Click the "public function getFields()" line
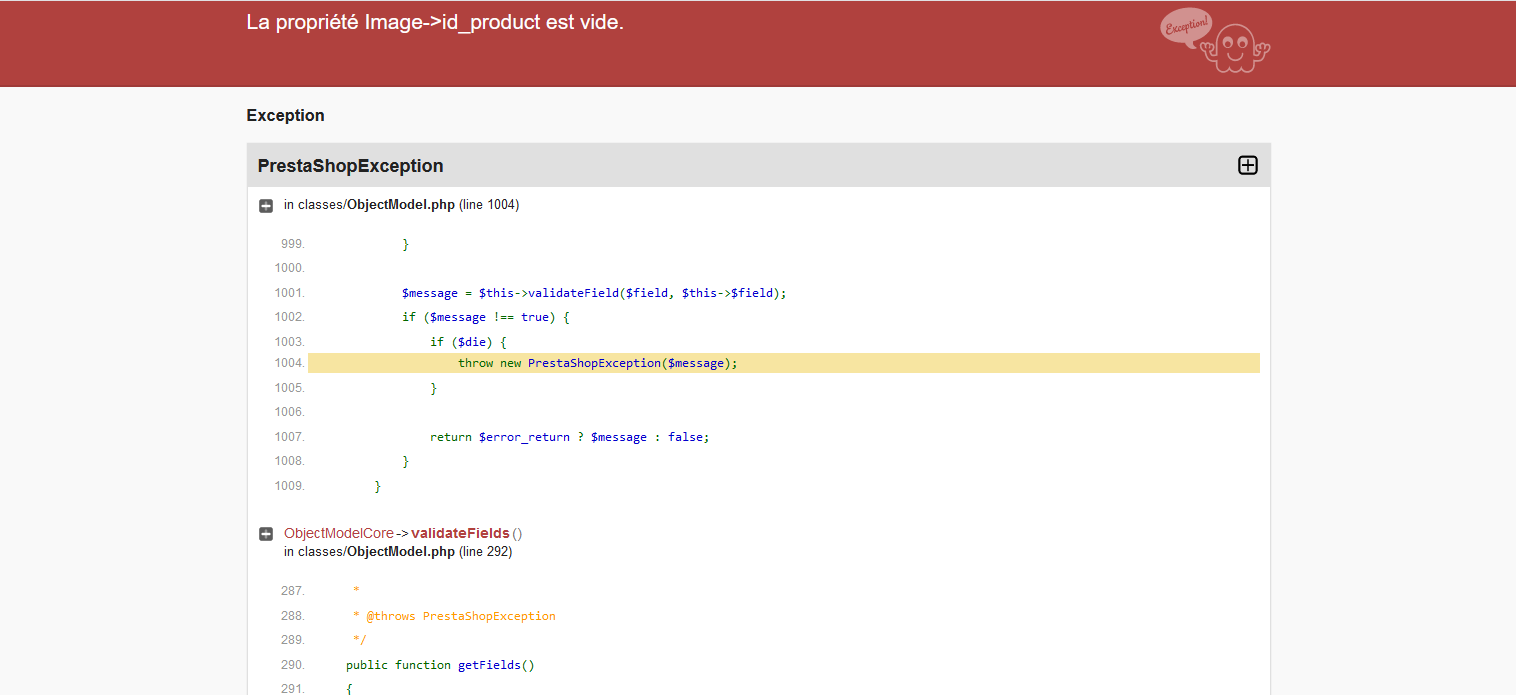This screenshot has height=695, width=1516. coord(440,665)
